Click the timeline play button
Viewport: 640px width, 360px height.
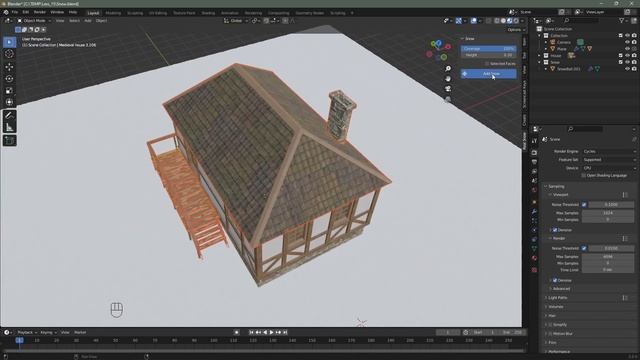click(x=271, y=332)
